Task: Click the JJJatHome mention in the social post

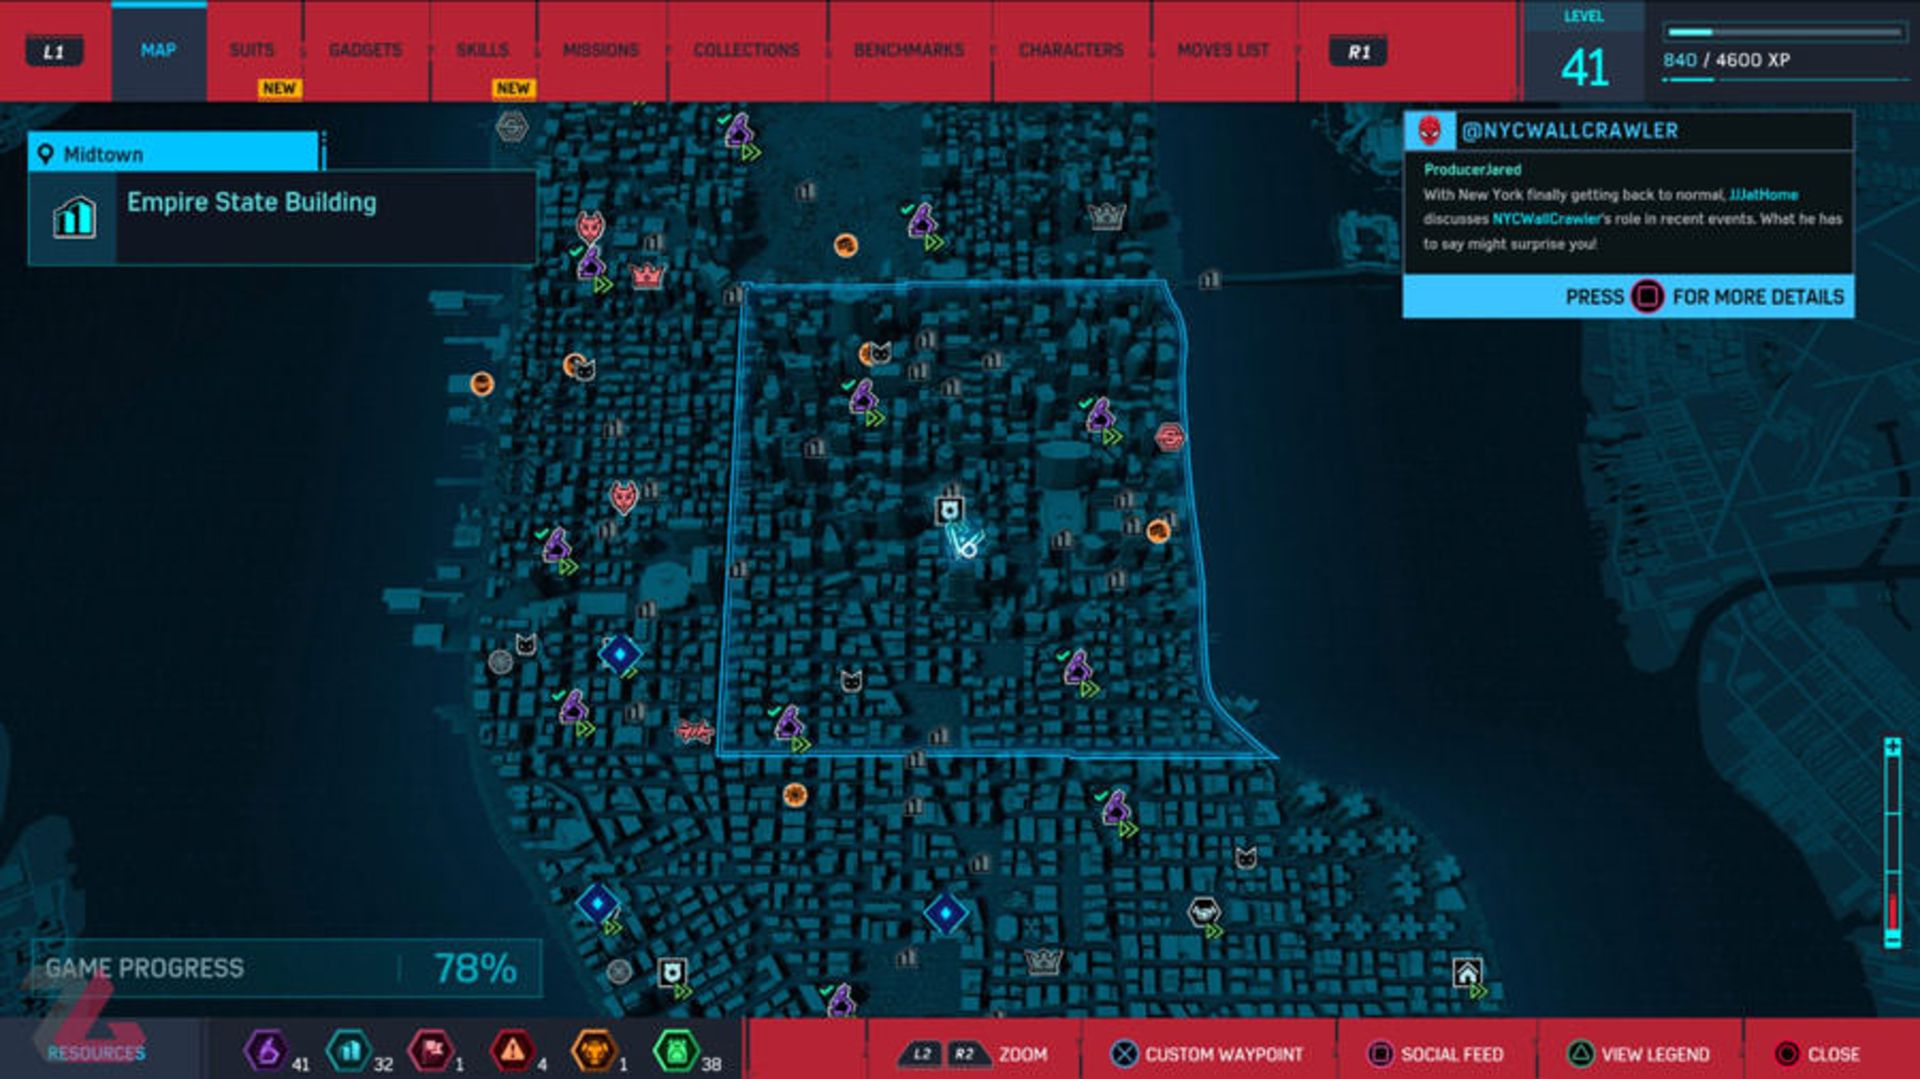Action: click(1763, 195)
